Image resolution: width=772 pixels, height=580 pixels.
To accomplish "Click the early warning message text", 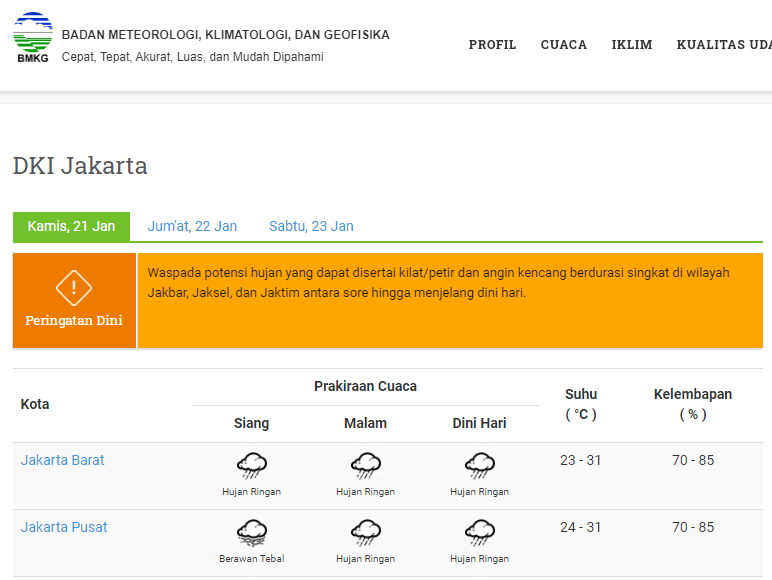I will tap(438, 282).
